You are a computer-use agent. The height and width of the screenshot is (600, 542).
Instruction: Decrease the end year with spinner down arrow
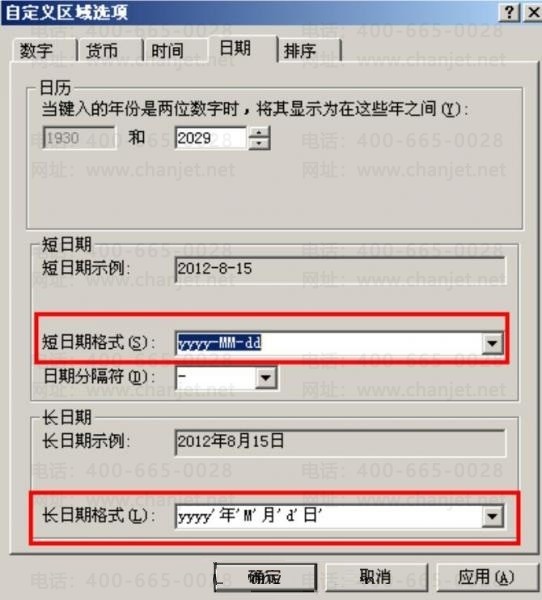259,143
